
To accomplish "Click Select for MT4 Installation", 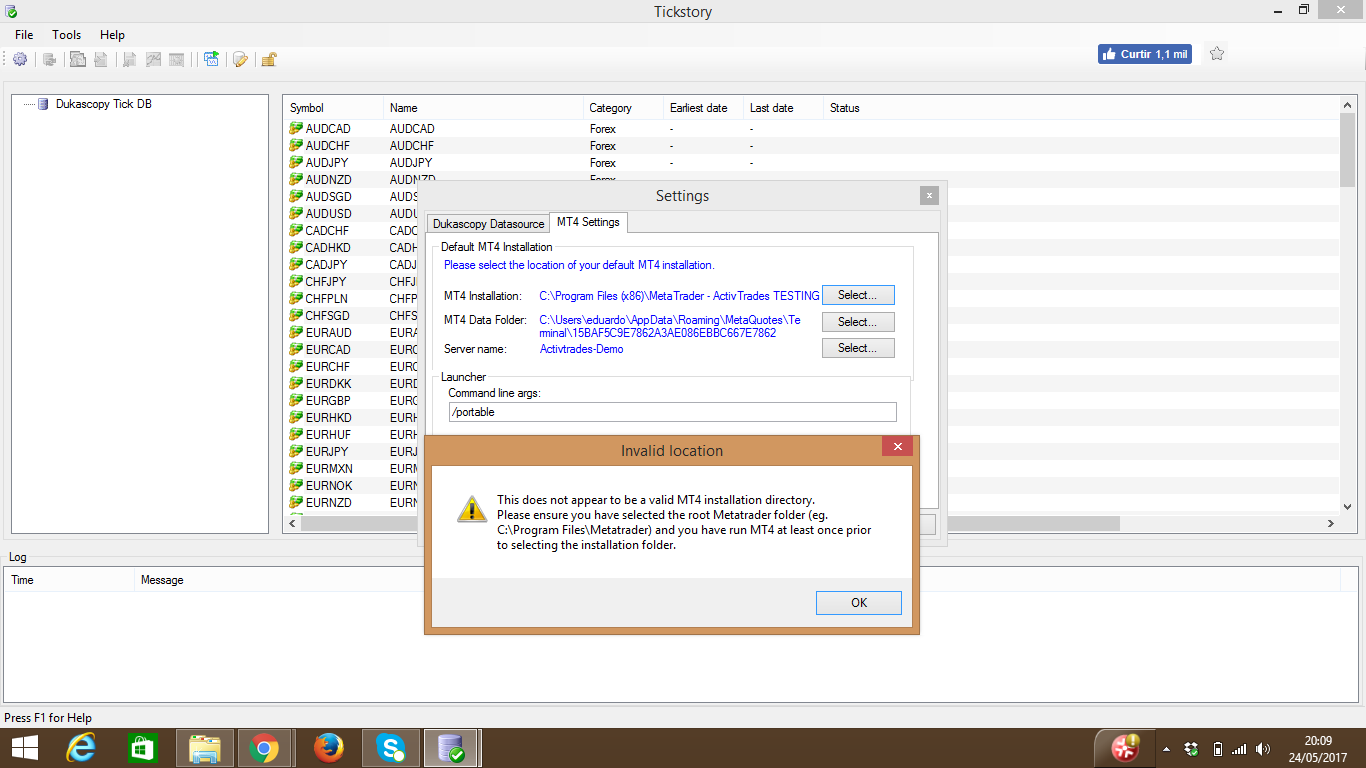I will pyautogui.click(x=858, y=295).
